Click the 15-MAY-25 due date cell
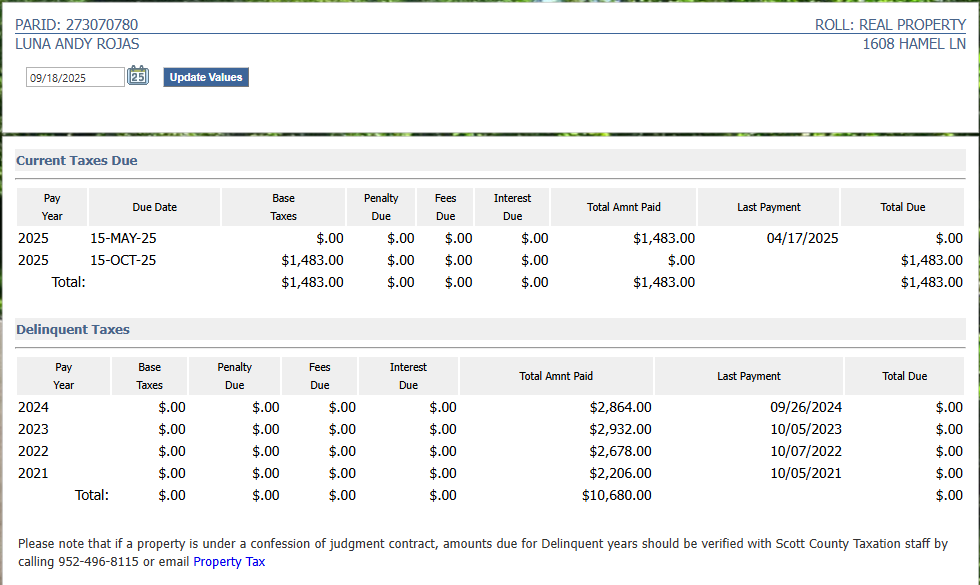 (123, 238)
